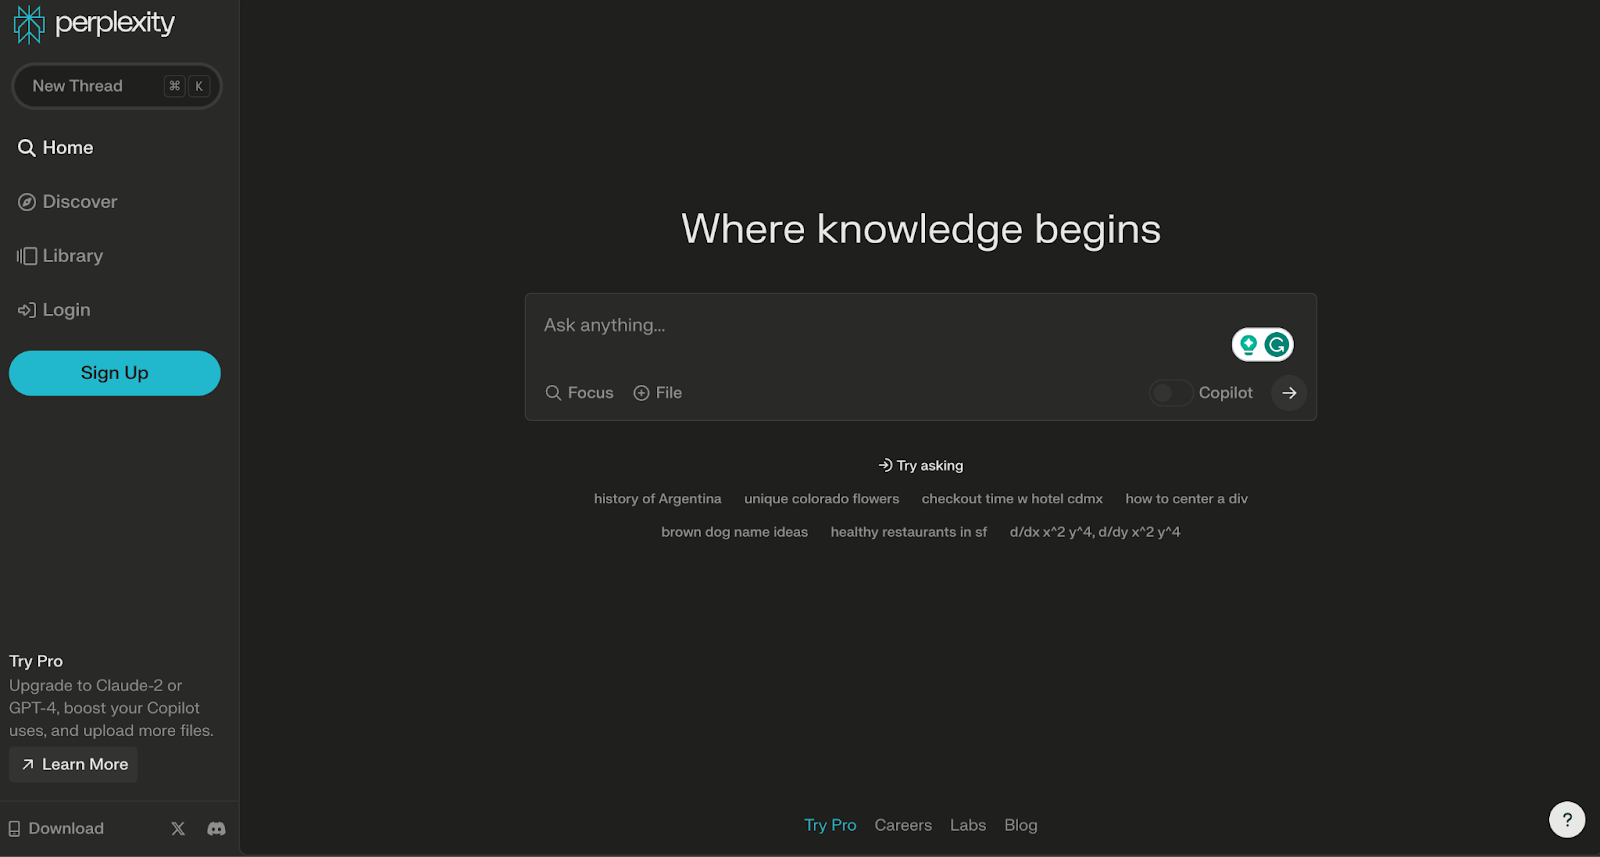
Task: Select 'unique colorado flowers' suggestion
Action: coord(821,499)
